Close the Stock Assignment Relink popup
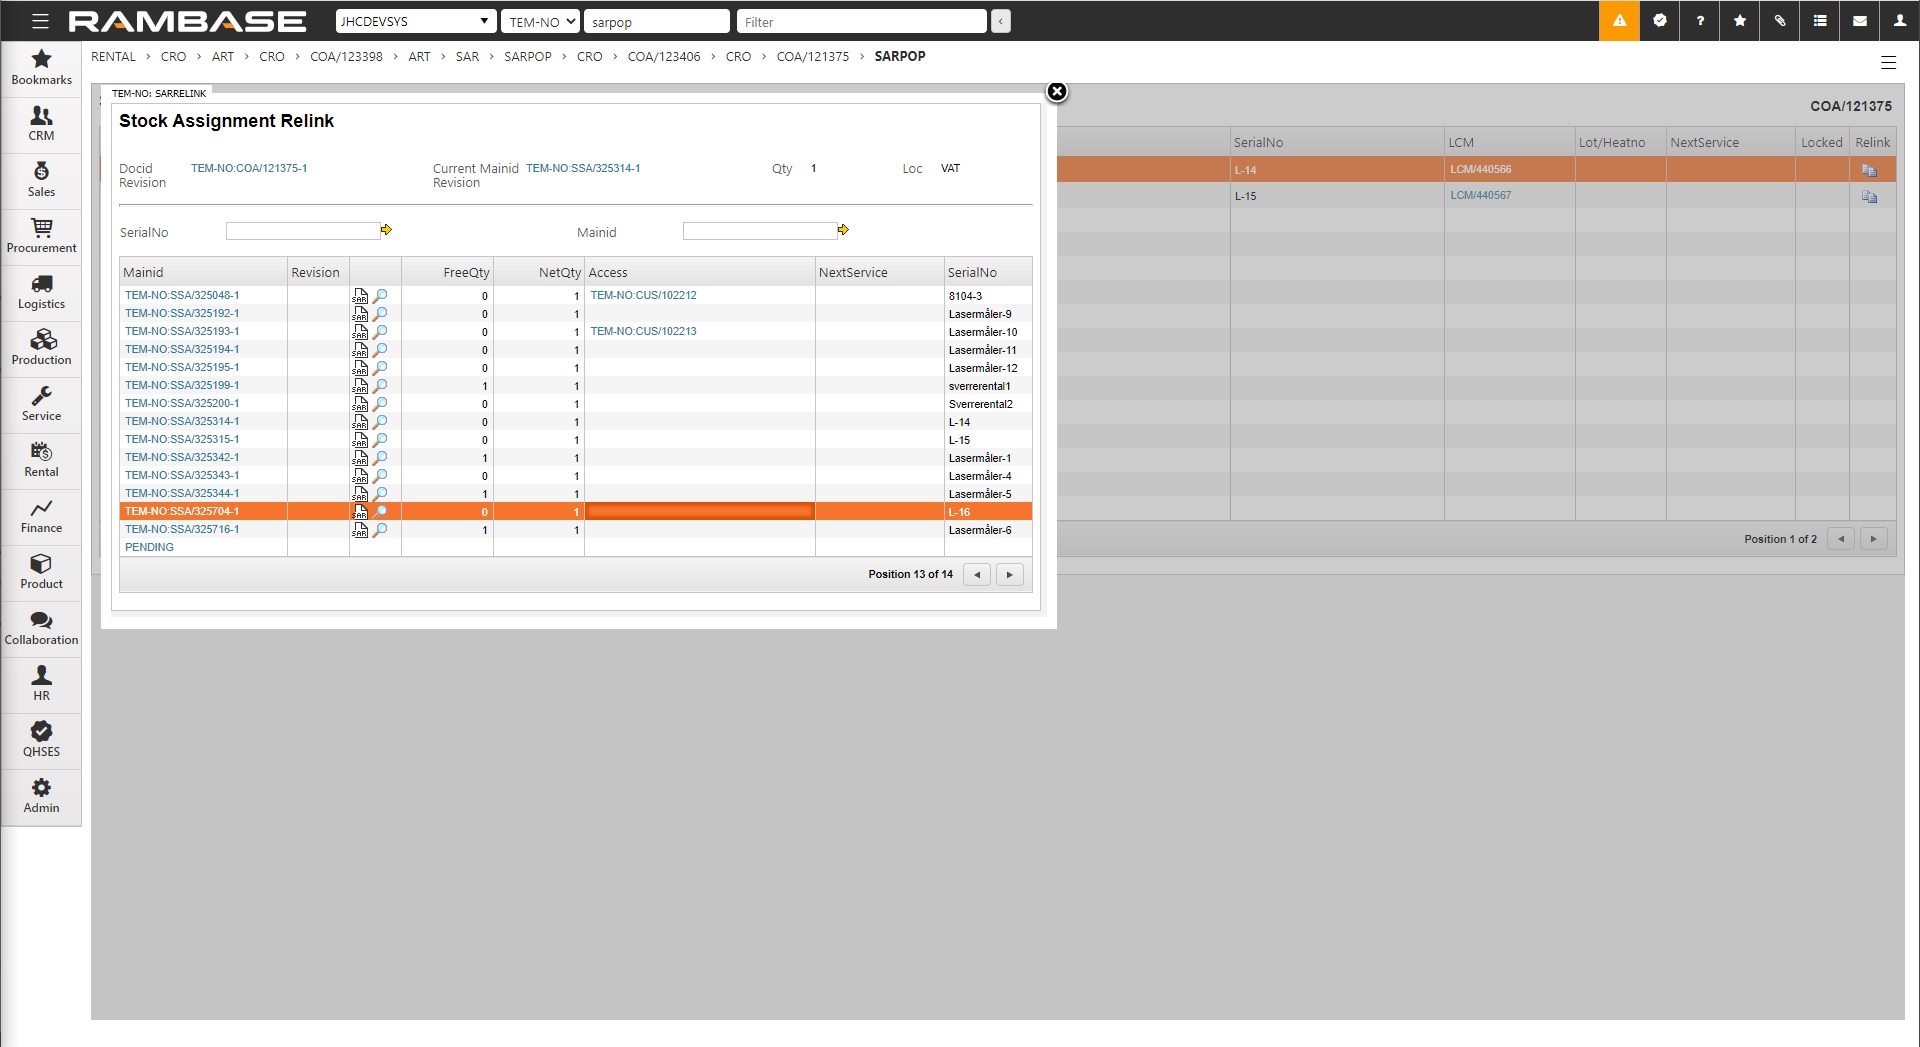This screenshot has width=1920, height=1047. 1056,92
